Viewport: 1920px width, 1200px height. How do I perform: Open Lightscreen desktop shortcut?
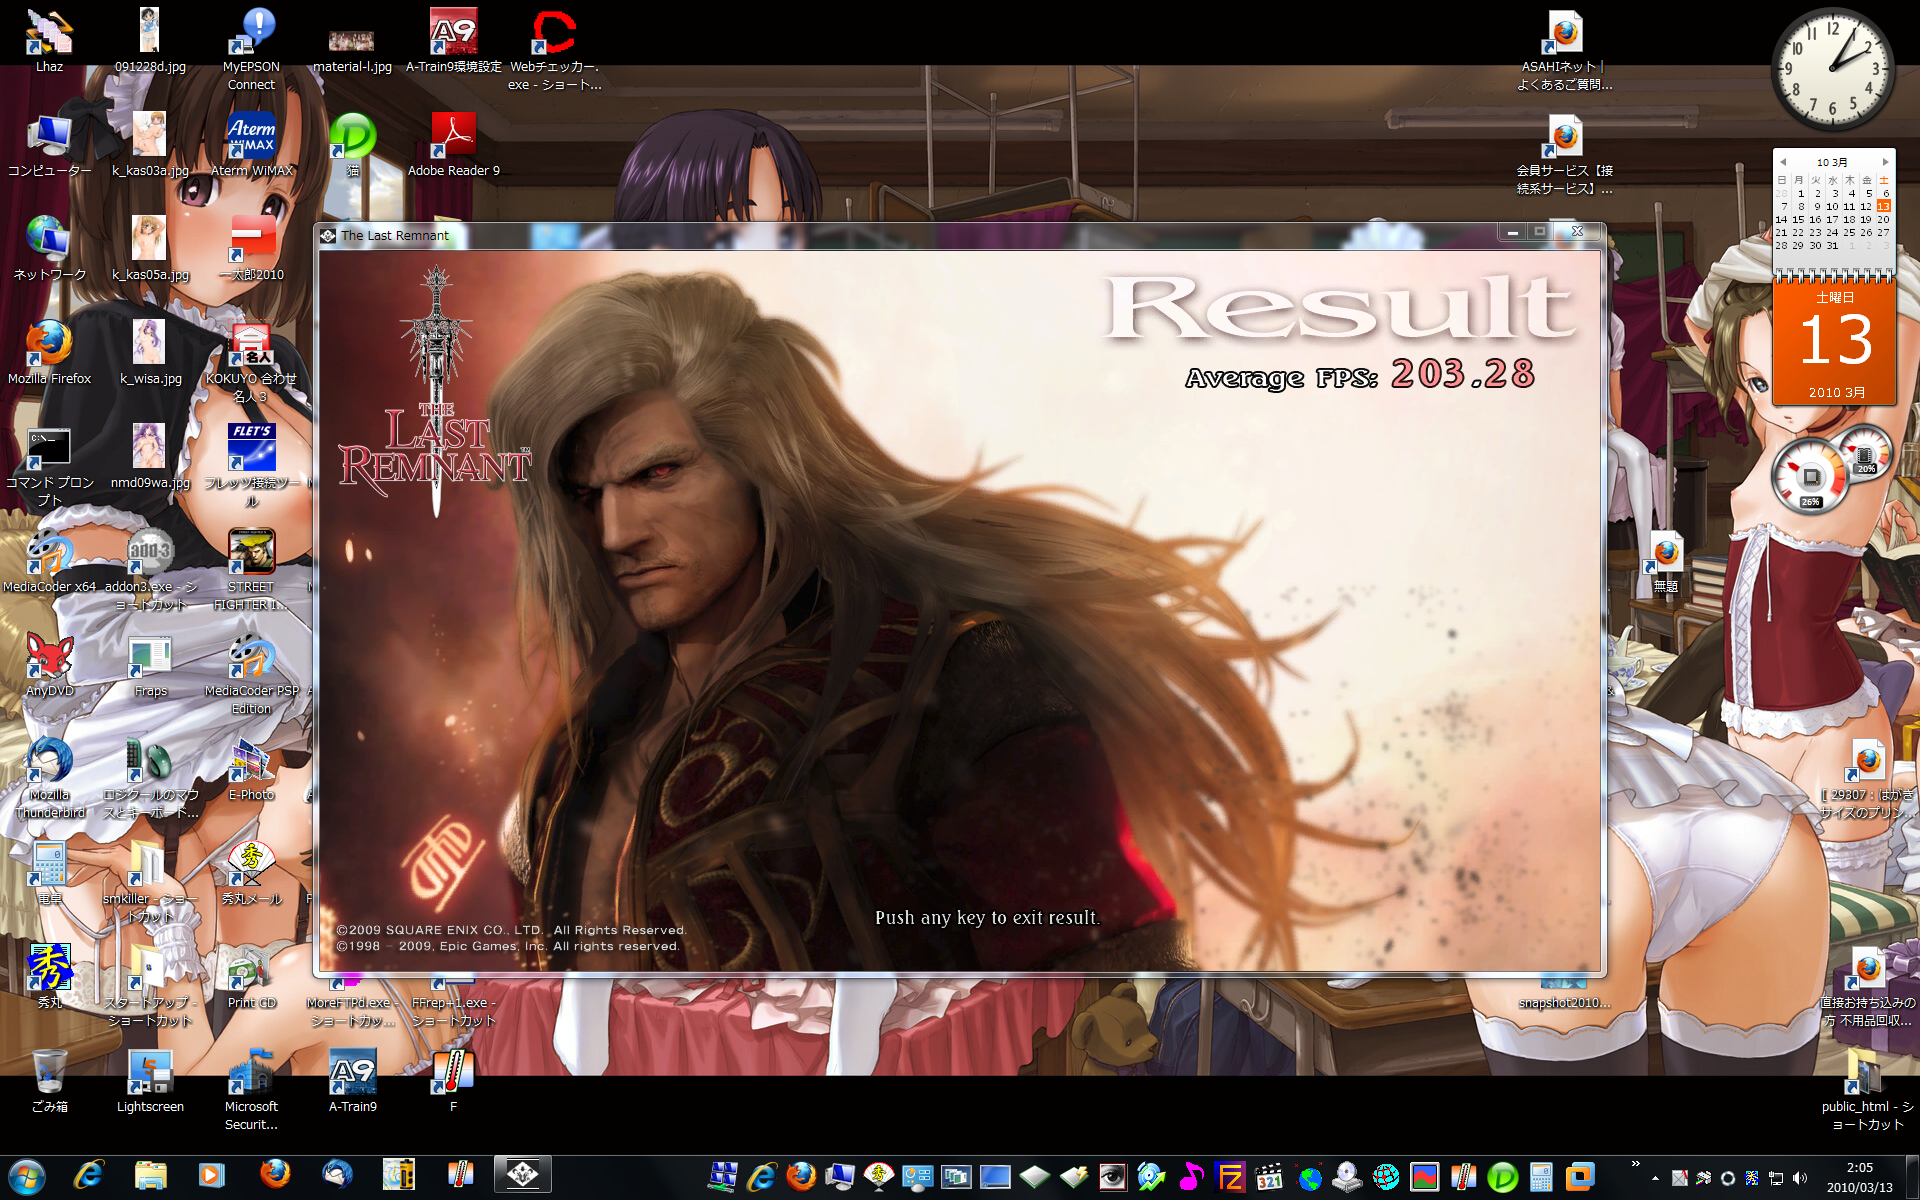(x=150, y=1072)
